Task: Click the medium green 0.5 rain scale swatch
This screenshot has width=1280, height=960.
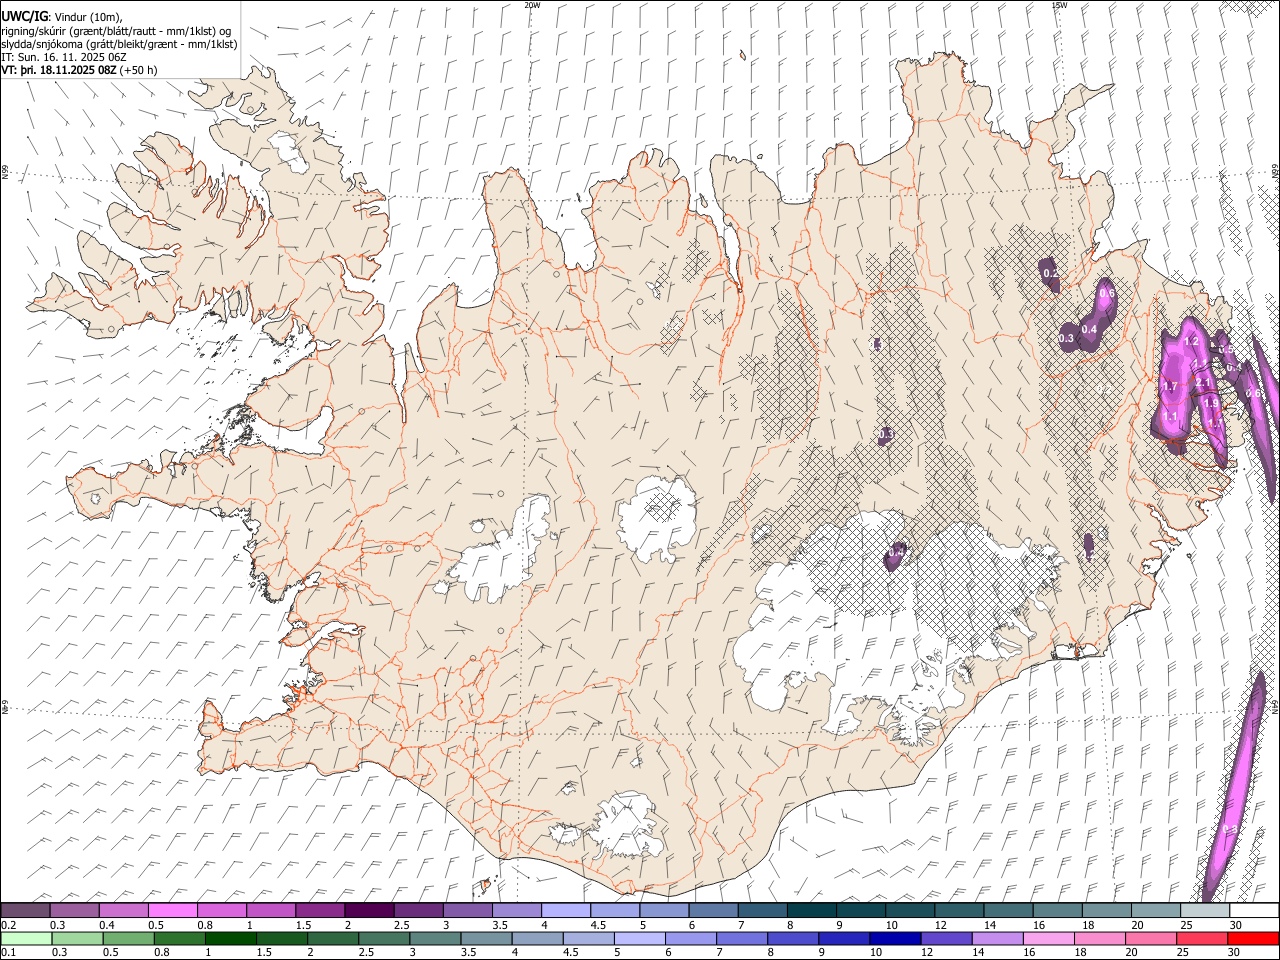Action: click(128, 938)
